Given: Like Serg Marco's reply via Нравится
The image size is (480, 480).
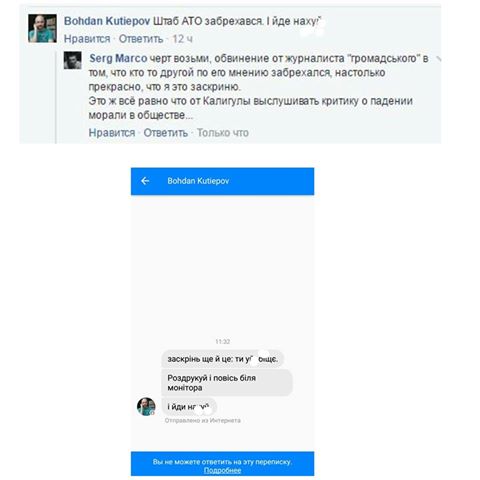Looking at the screenshot, I should coord(112,133).
